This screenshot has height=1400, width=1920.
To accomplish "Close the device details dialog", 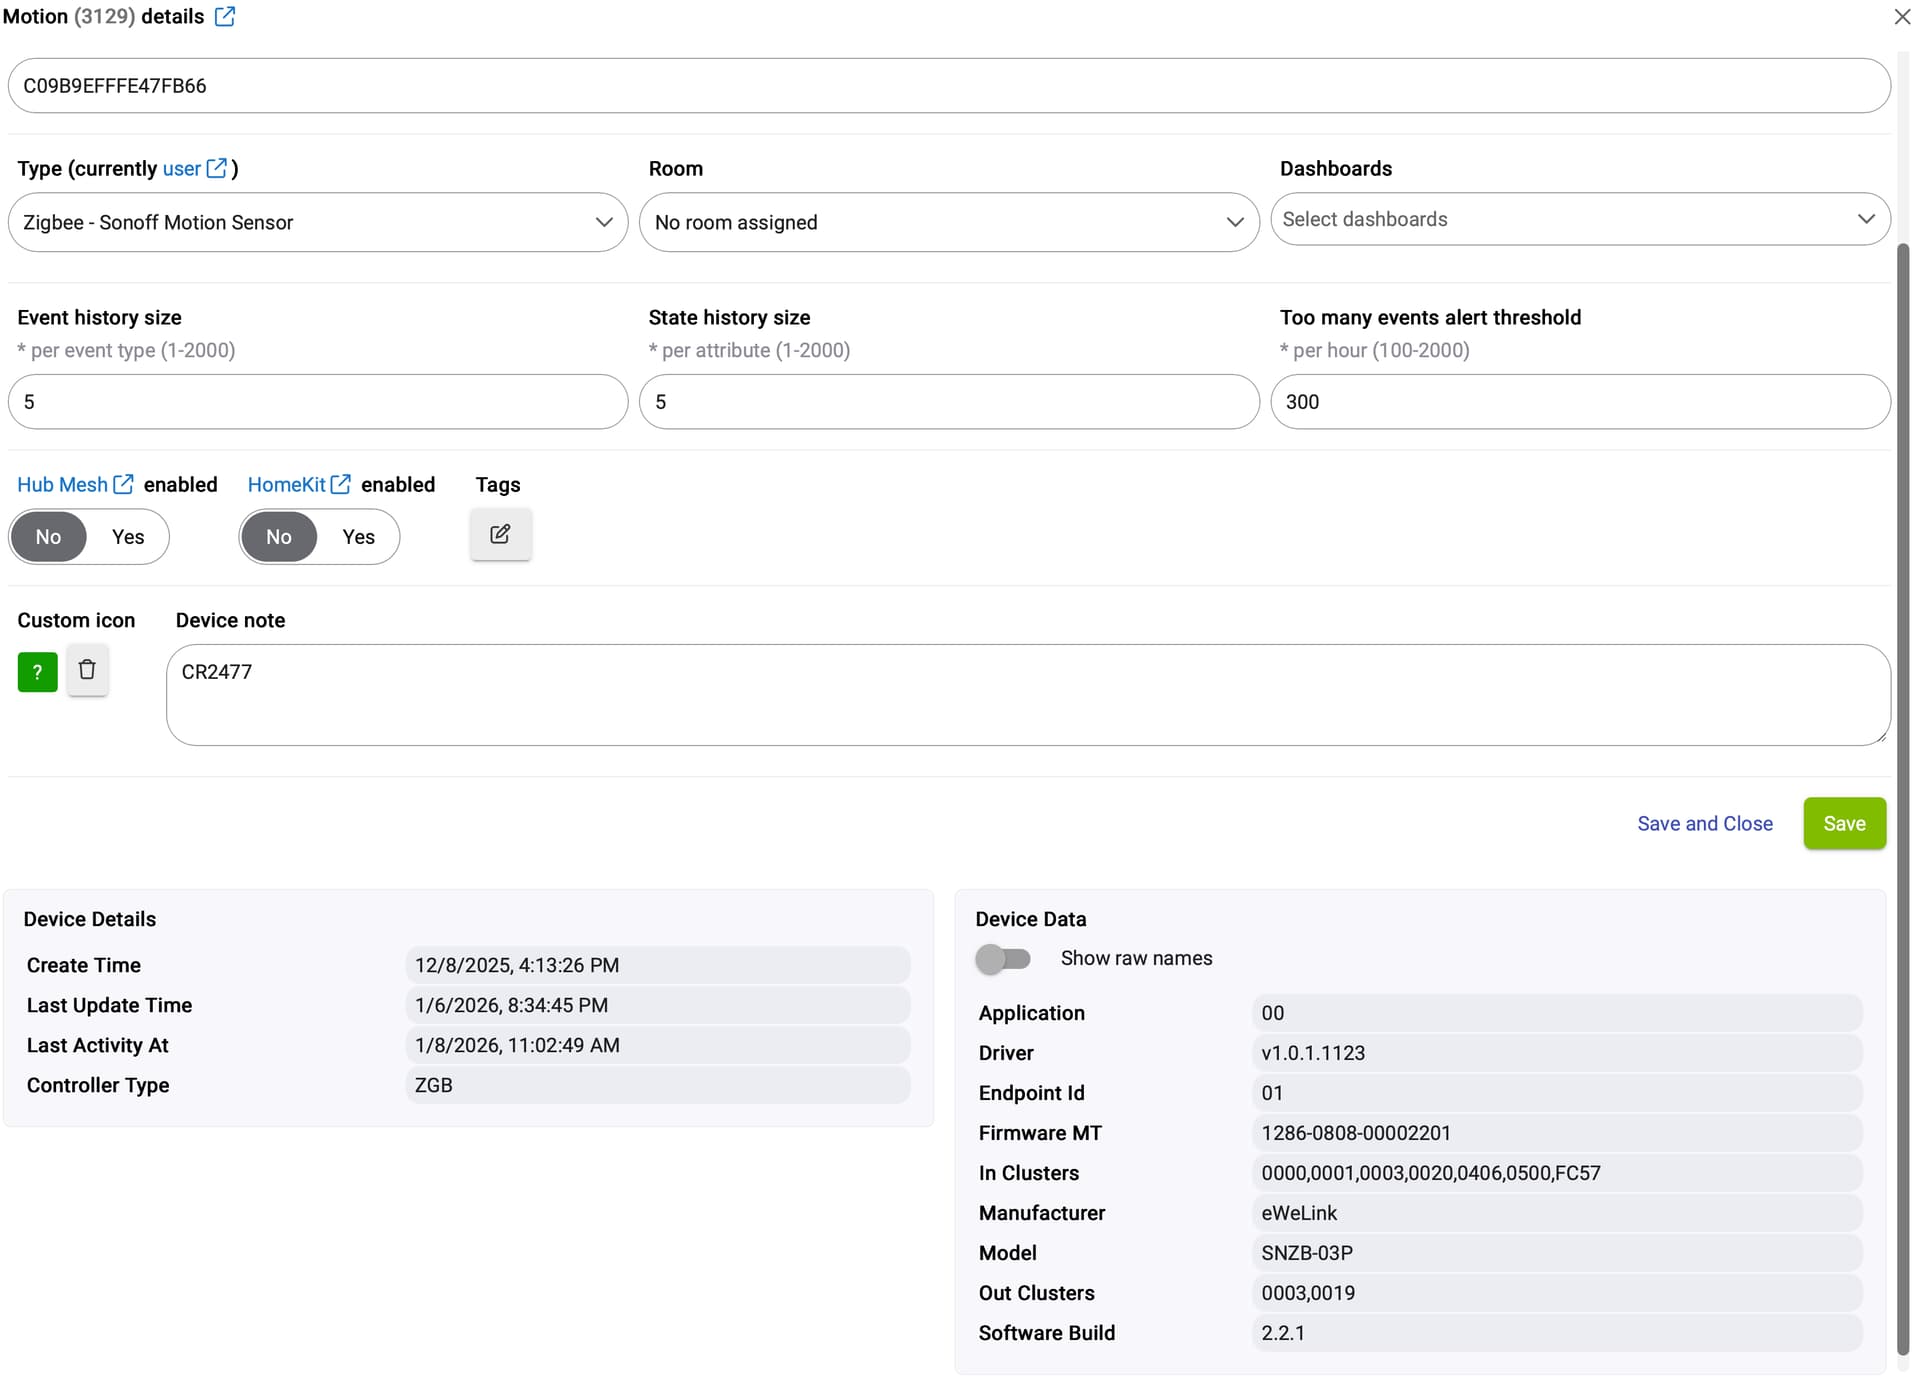I will 1901,16.
